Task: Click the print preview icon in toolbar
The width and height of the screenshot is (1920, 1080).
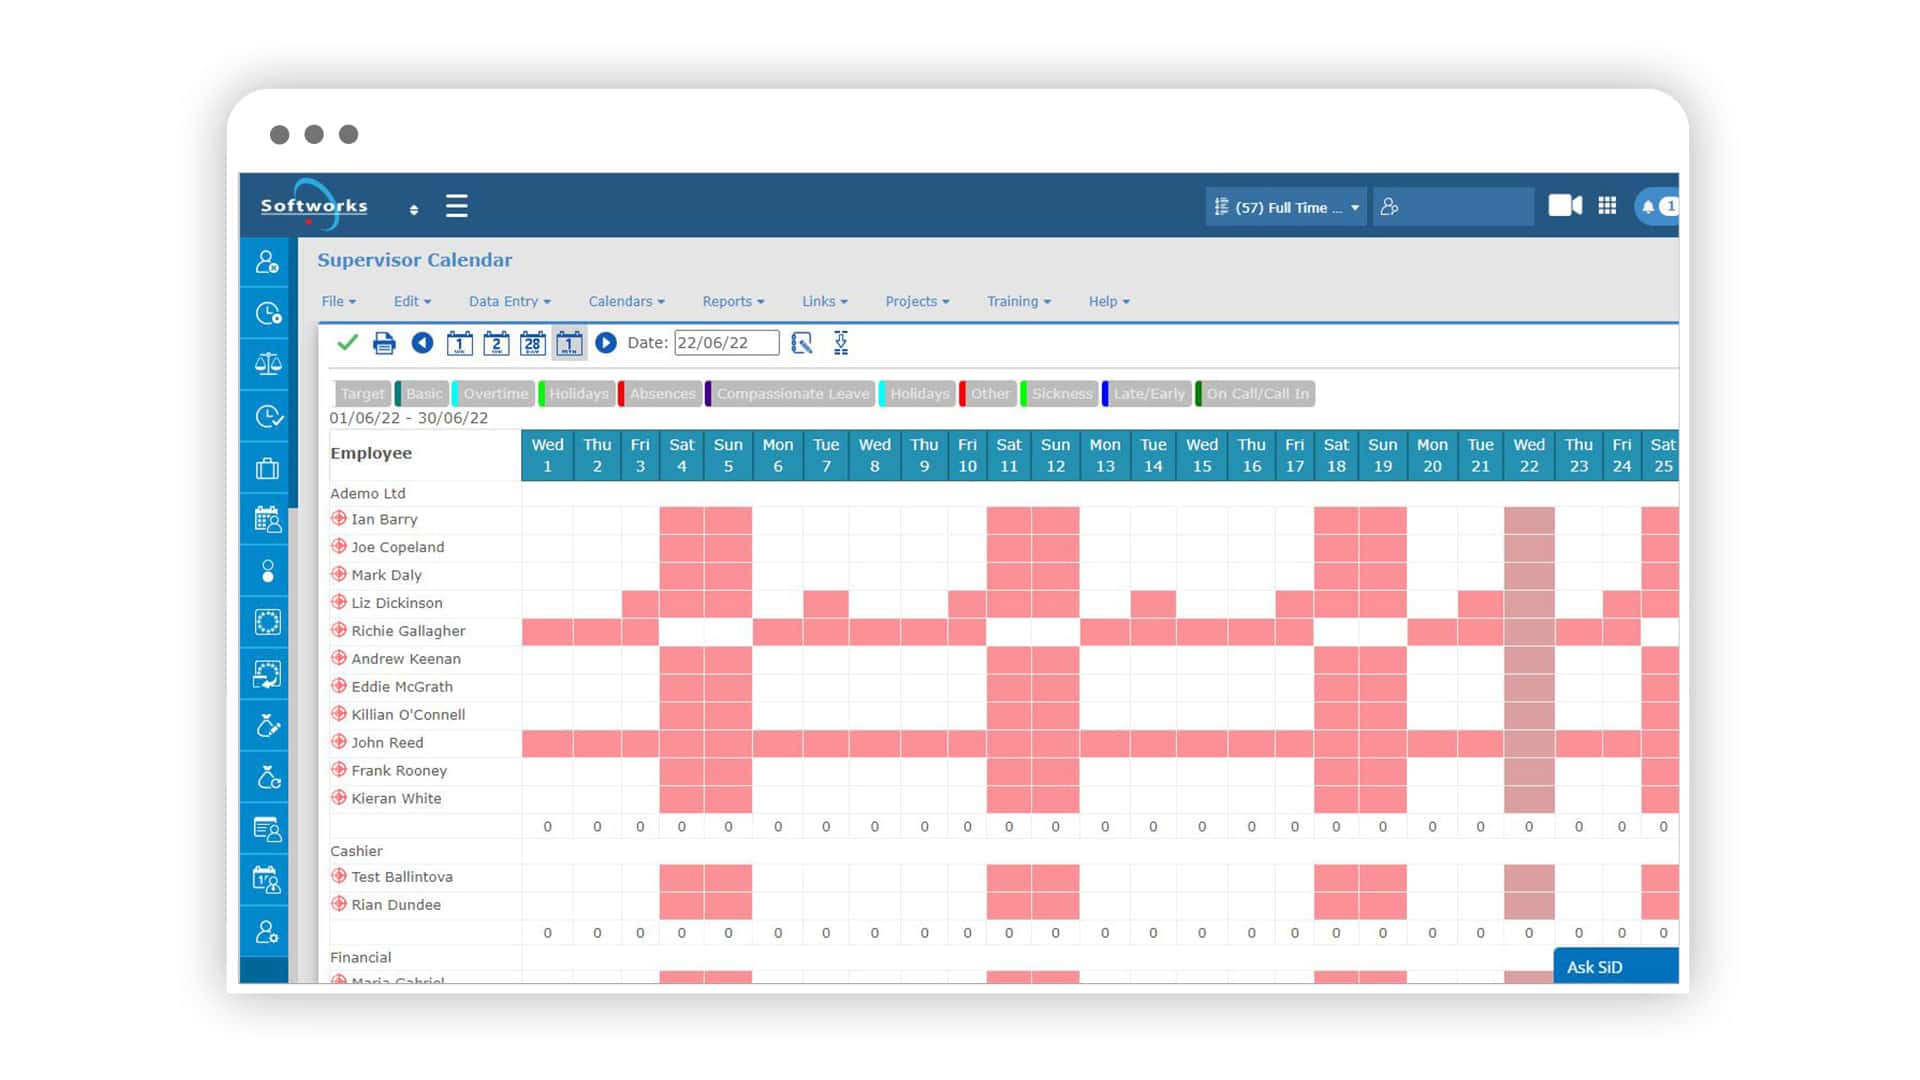Action: (382, 342)
